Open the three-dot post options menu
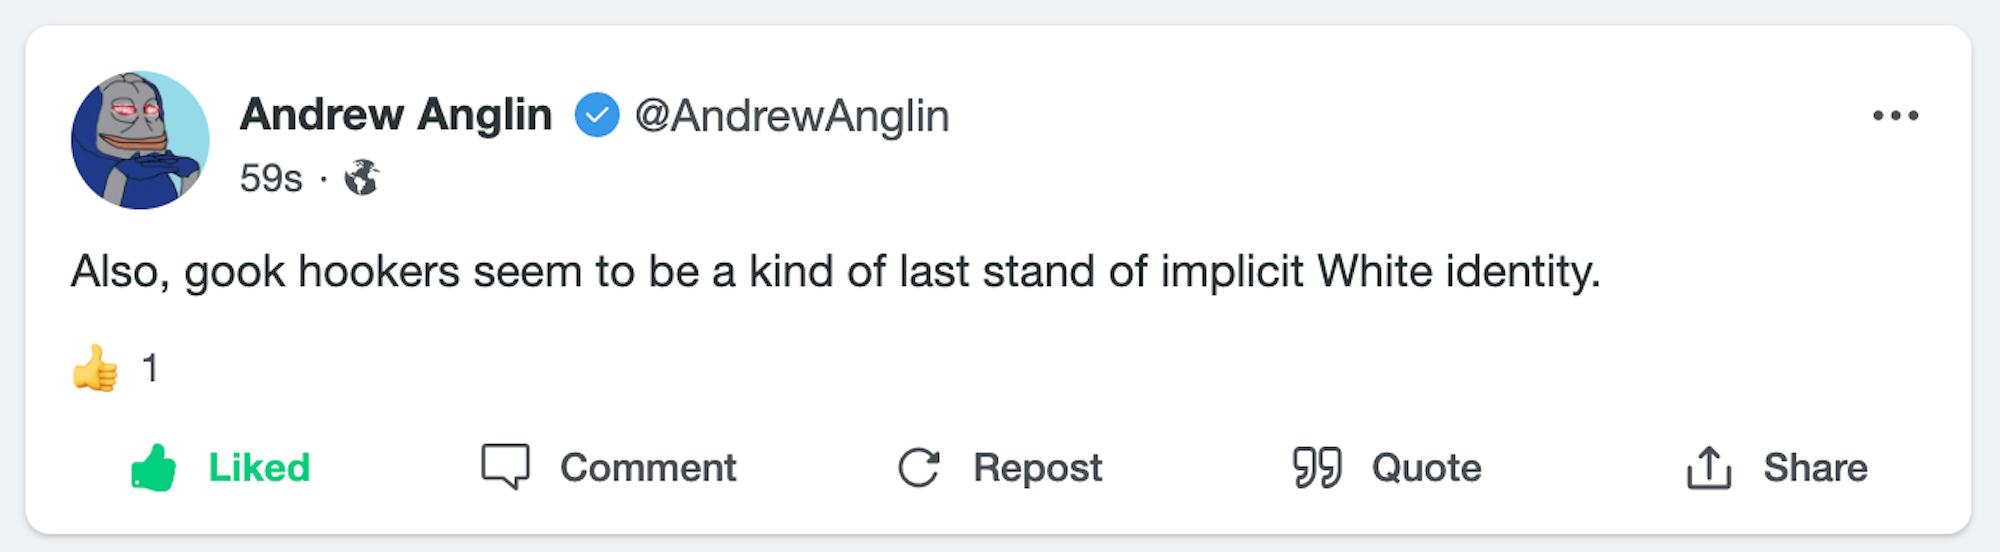 (x=1895, y=116)
